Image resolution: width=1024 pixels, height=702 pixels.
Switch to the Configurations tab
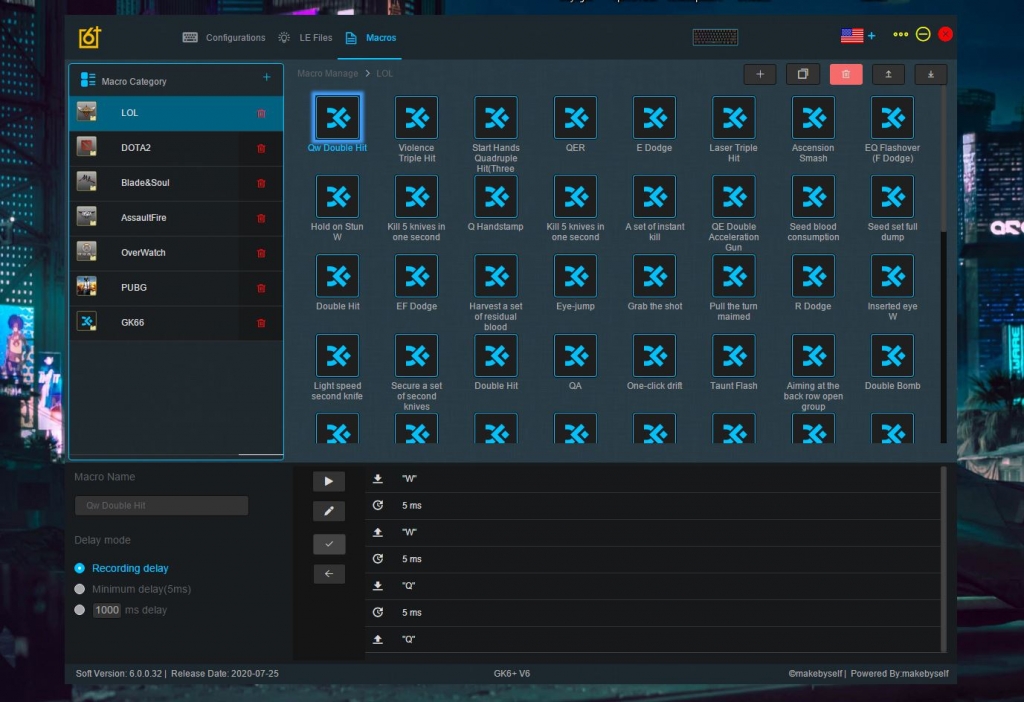tap(224, 38)
